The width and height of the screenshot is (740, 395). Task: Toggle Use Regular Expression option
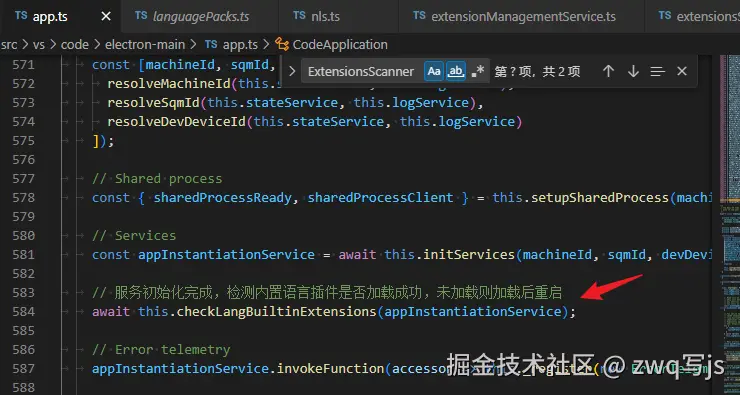pyautogui.click(x=478, y=71)
